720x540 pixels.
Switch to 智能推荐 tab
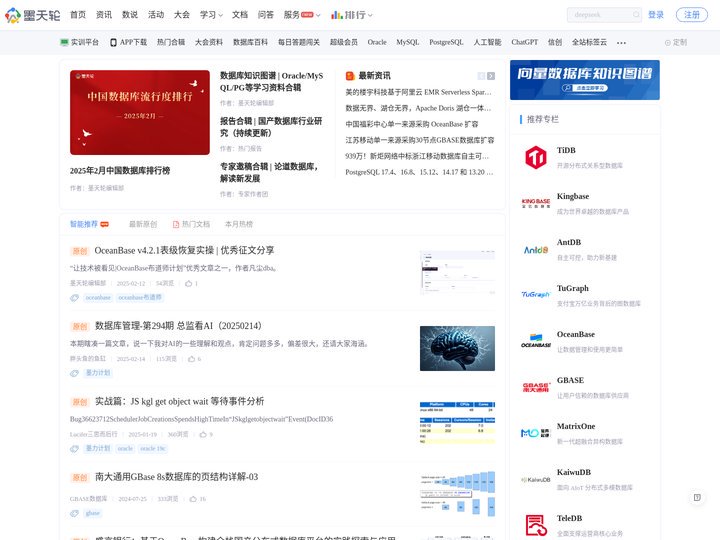pos(89,224)
